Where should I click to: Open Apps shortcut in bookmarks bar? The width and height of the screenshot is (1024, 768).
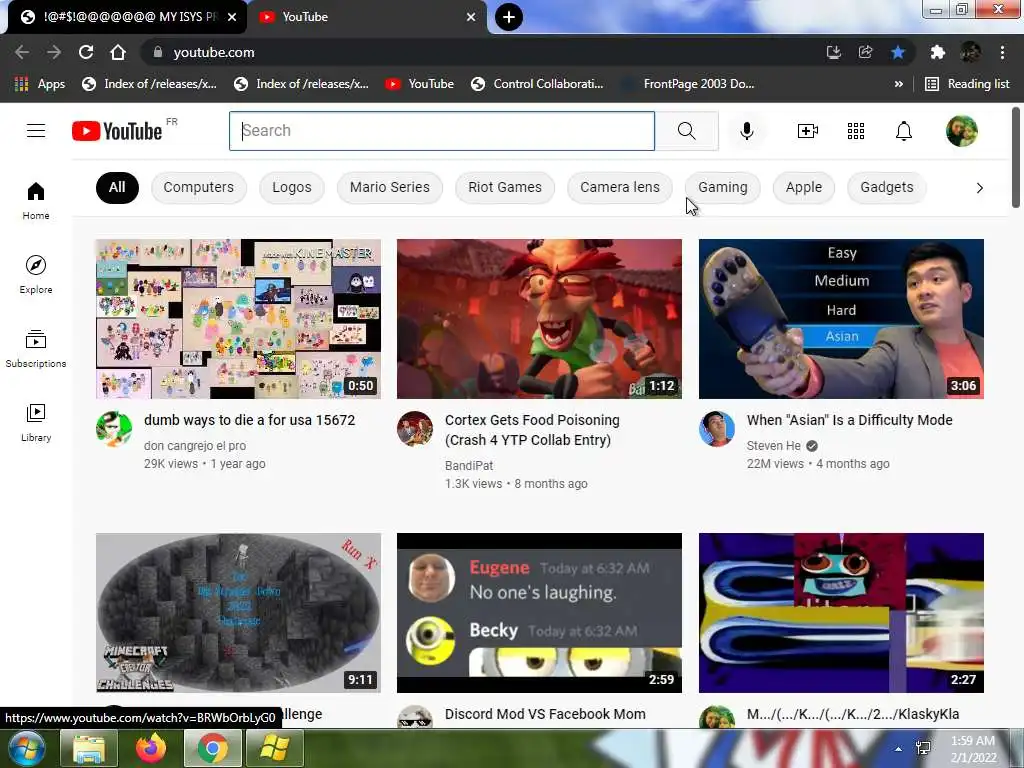39,84
